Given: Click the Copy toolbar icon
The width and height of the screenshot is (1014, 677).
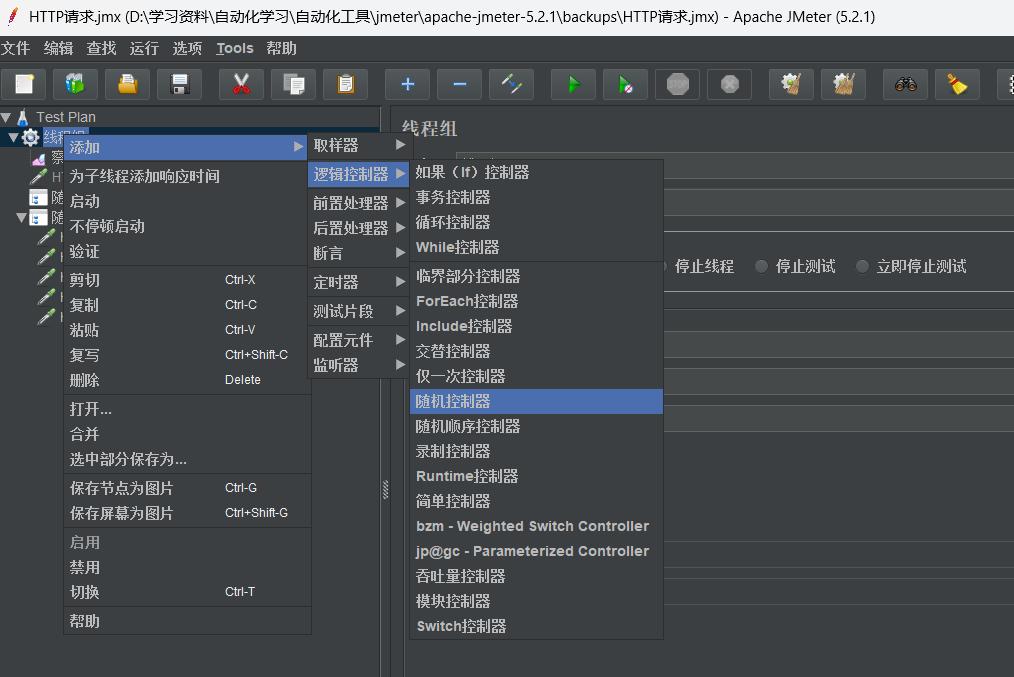Looking at the screenshot, I should pyautogui.click(x=294, y=84).
